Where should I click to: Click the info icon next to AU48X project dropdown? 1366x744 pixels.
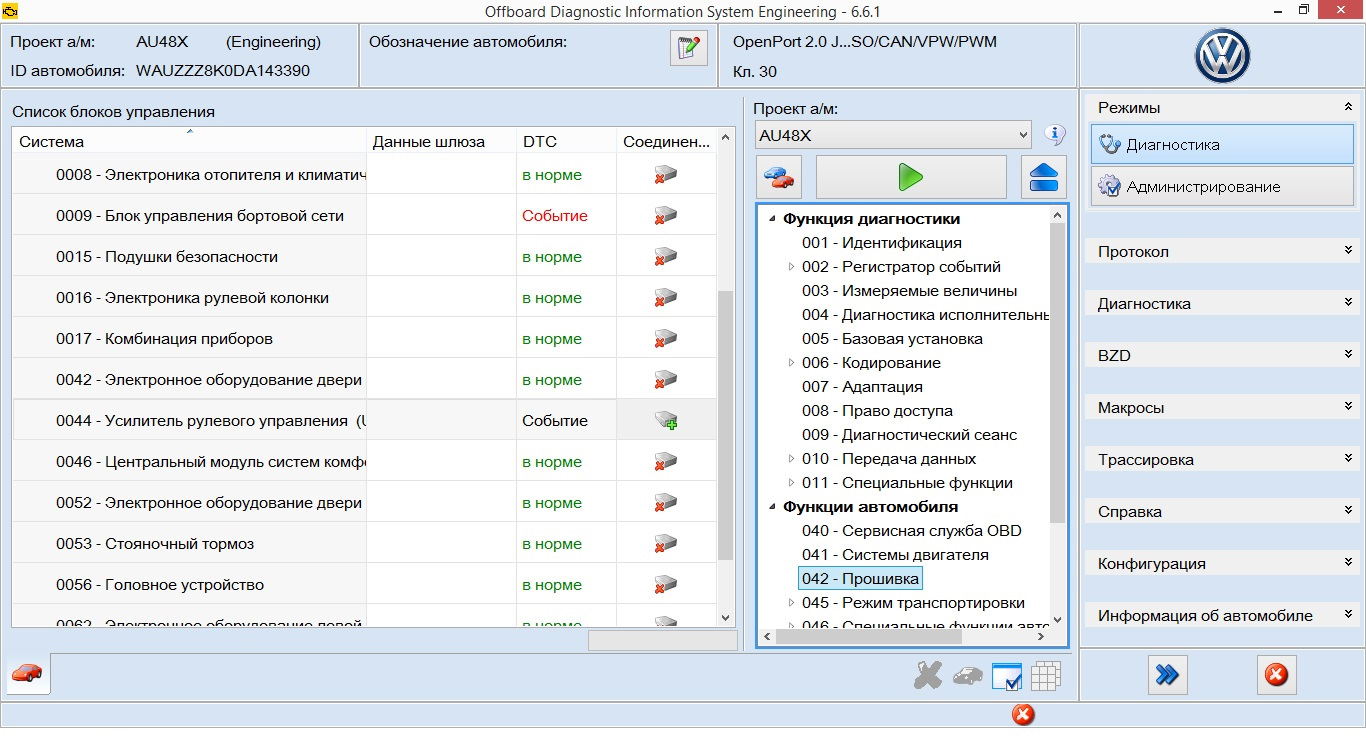pyautogui.click(x=1054, y=134)
